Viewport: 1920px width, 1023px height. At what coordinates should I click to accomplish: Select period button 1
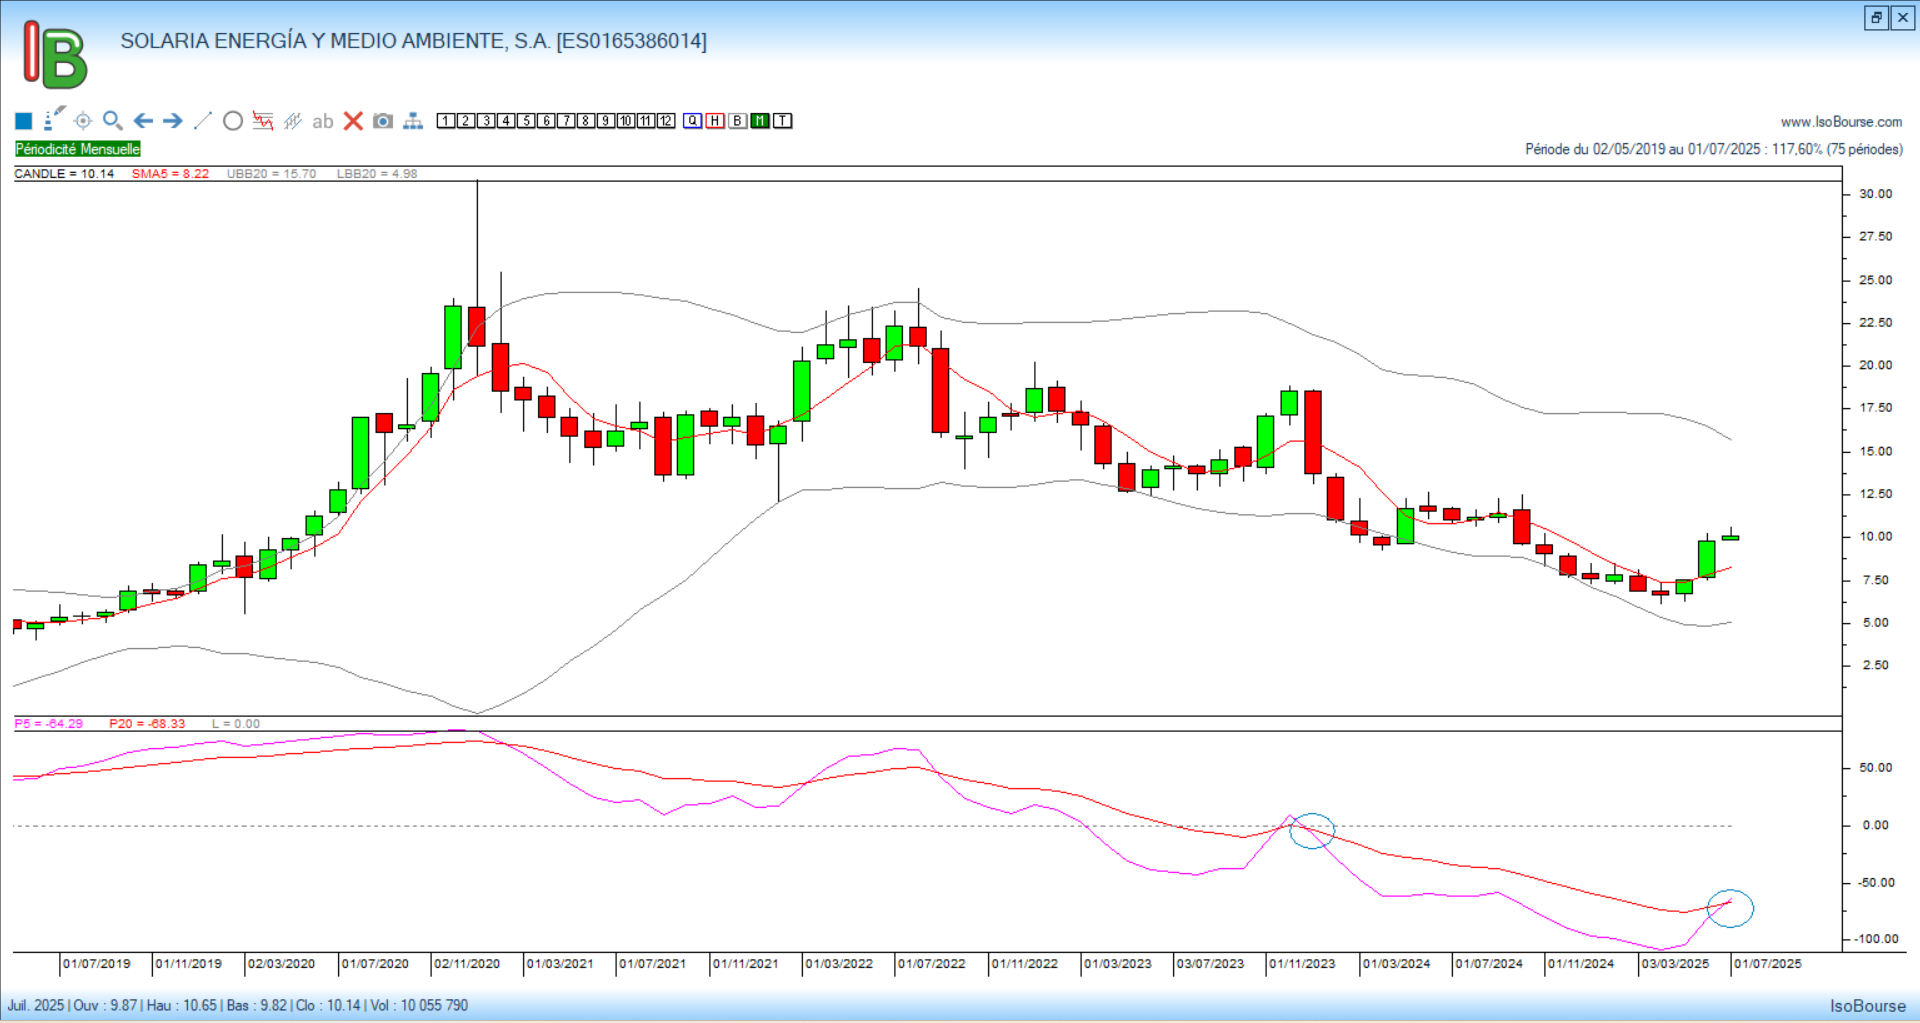tap(446, 121)
